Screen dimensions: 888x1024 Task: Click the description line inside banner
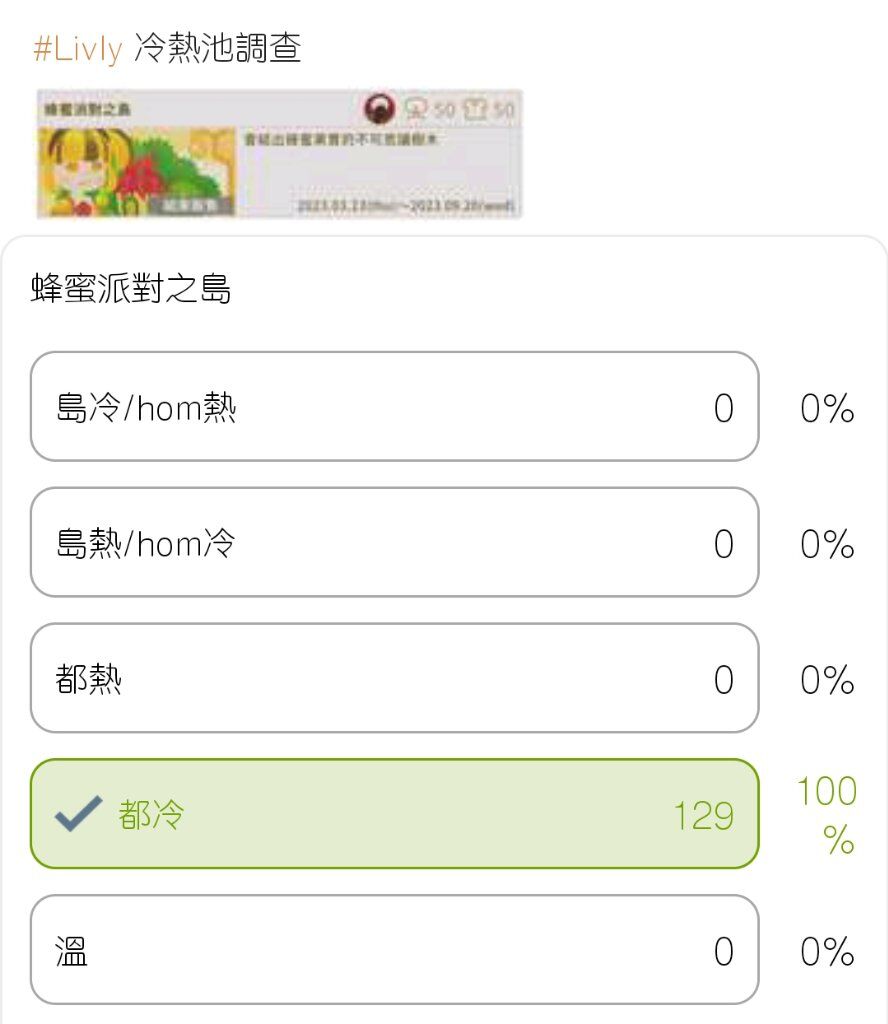click(x=340, y=138)
